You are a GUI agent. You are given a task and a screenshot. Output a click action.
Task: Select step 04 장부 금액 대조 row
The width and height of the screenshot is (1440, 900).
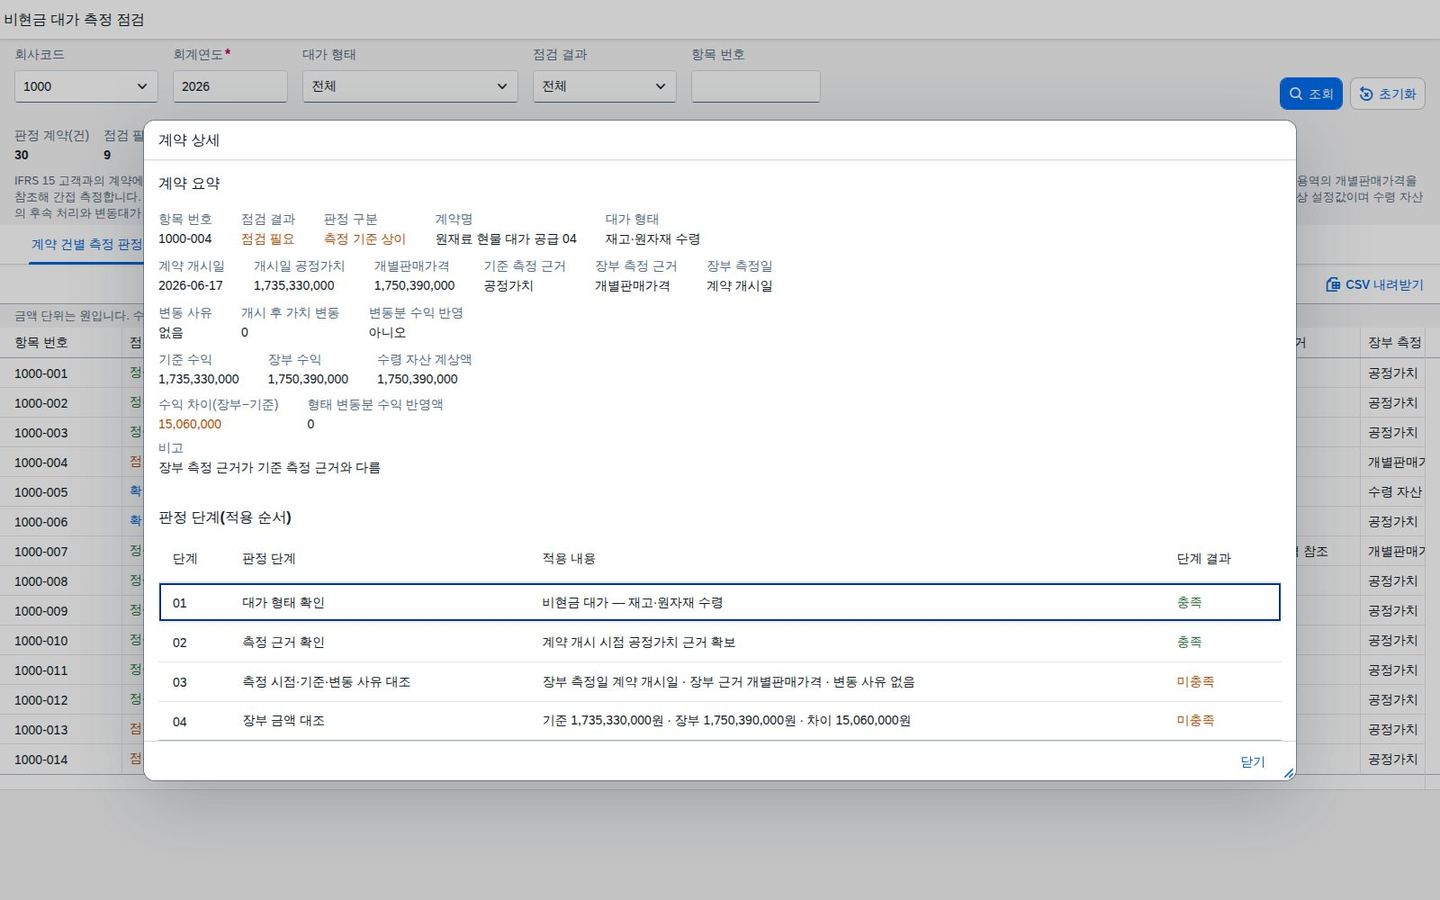pos(720,721)
